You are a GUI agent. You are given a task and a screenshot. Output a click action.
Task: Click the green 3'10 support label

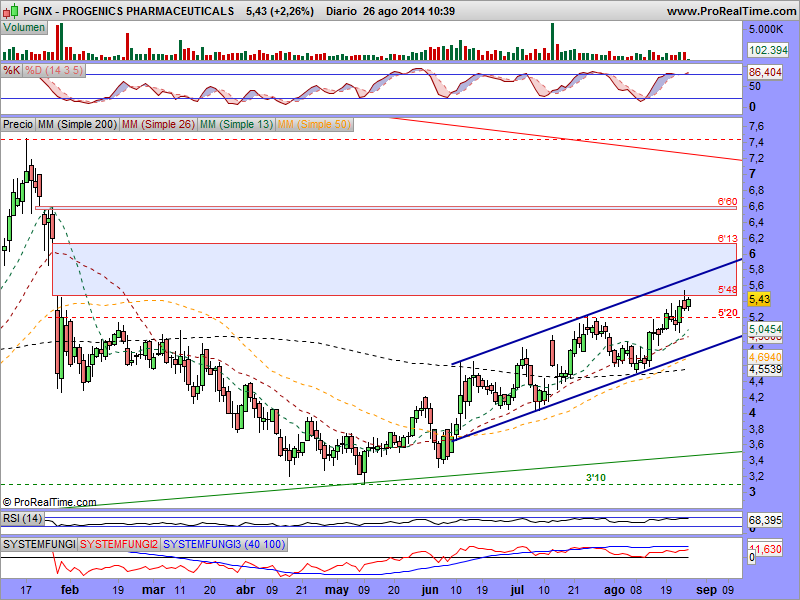point(595,478)
